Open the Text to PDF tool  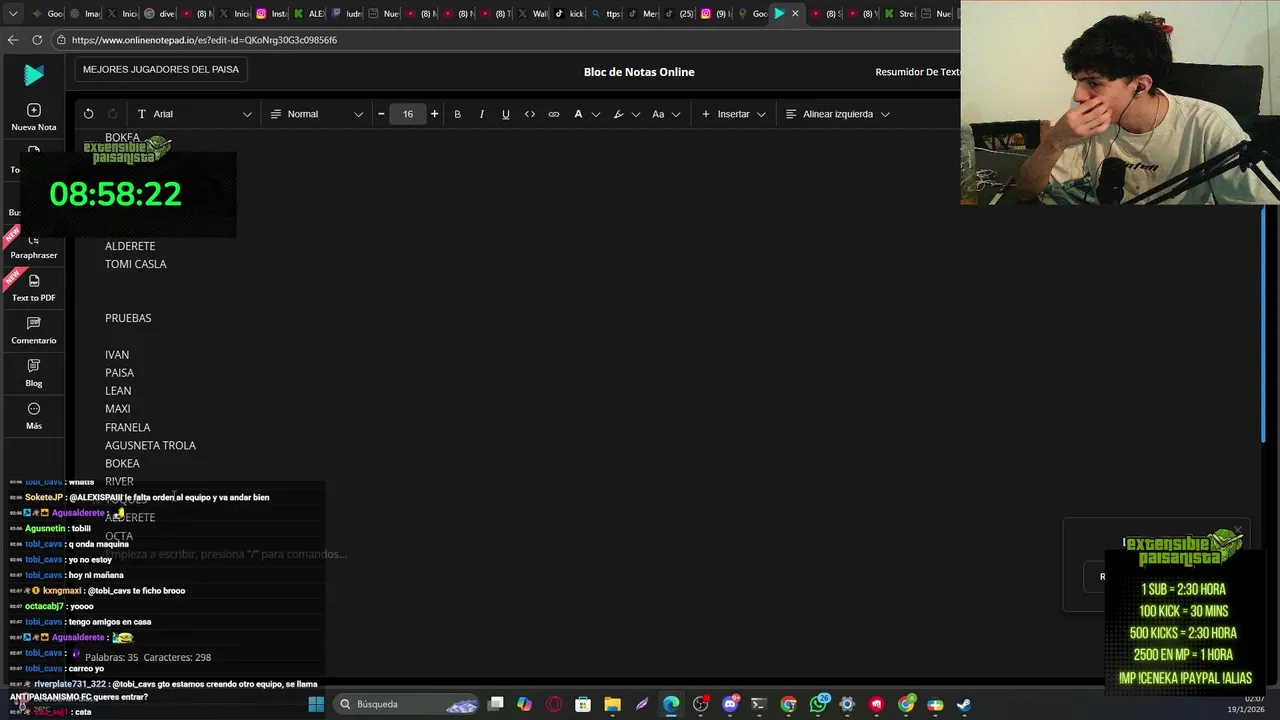click(x=34, y=288)
